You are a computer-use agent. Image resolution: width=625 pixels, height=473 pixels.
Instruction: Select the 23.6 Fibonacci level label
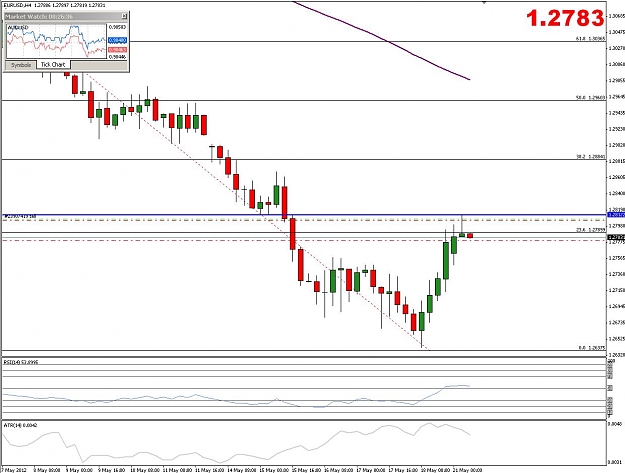point(591,230)
